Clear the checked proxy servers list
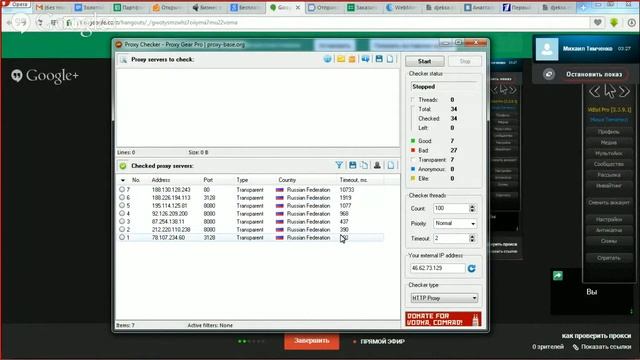This screenshot has width=640, height=360. (391, 165)
